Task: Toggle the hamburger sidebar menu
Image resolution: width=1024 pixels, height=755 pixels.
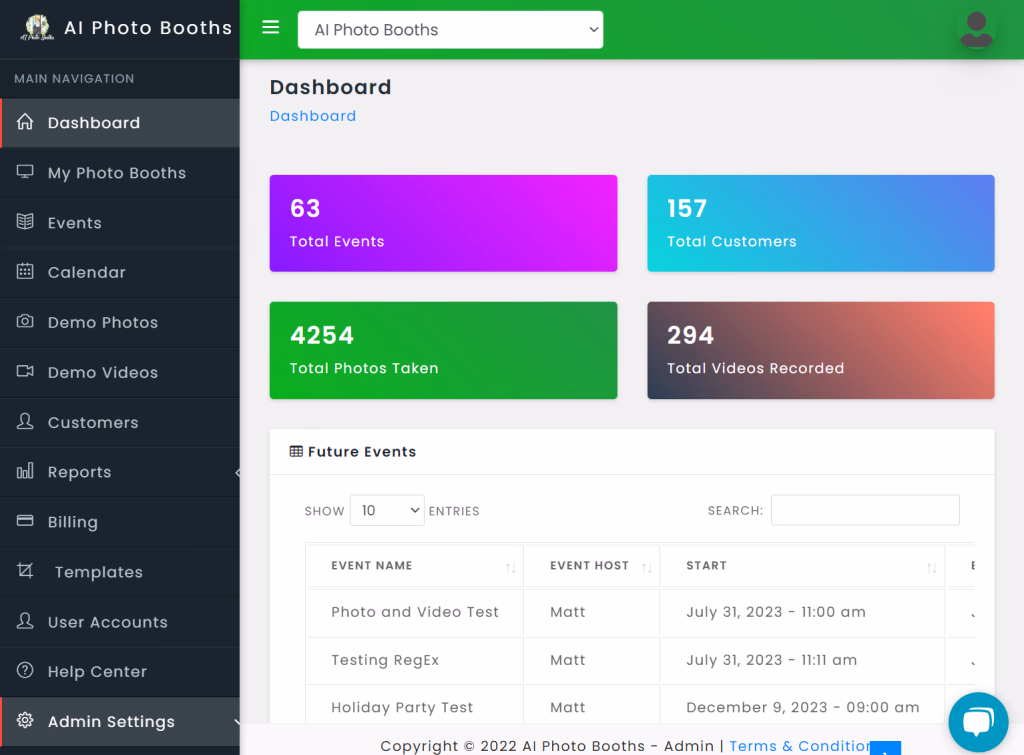Action: pyautogui.click(x=270, y=27)
